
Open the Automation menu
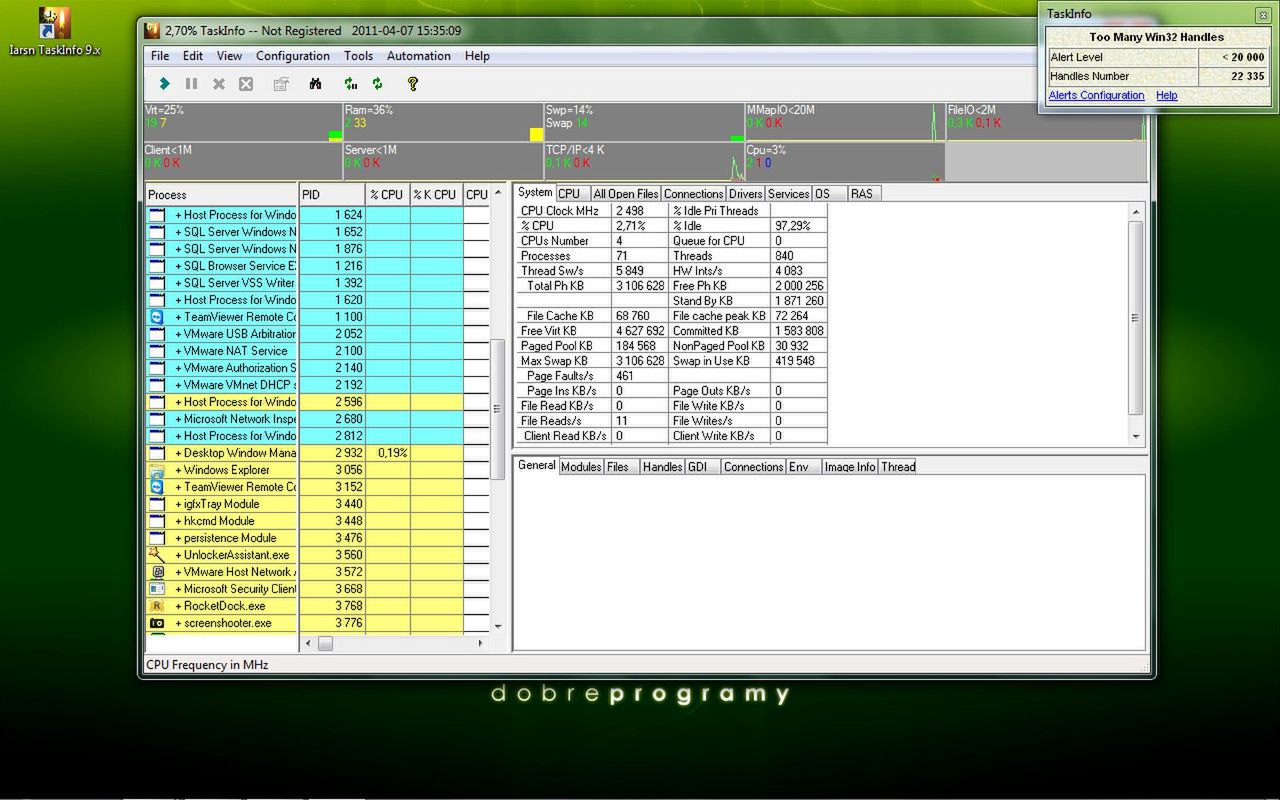pyautogui.click(x=418, y=56)
